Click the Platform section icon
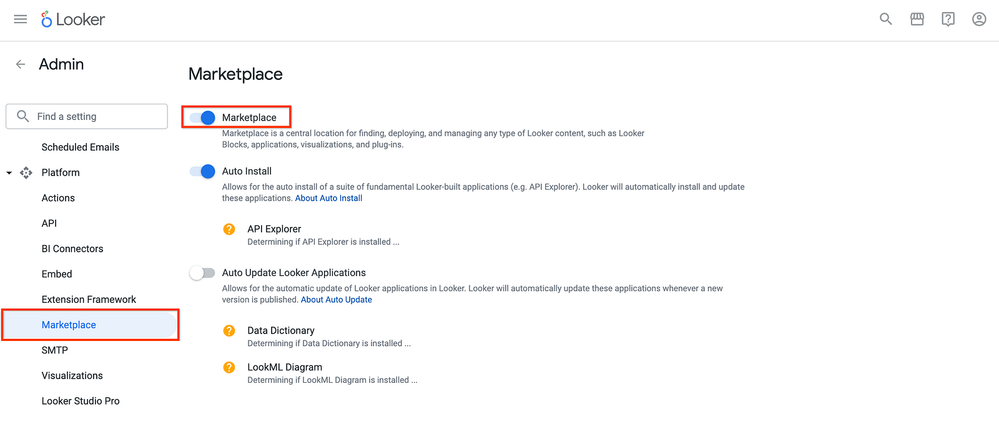 point(26,173)
